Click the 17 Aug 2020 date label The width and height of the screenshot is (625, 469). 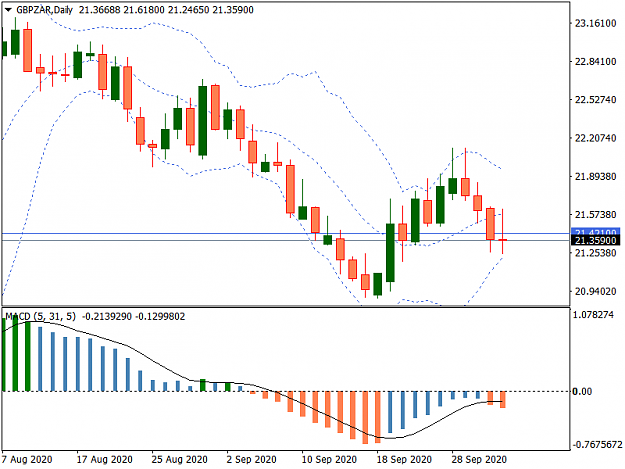tap(104, 459)
